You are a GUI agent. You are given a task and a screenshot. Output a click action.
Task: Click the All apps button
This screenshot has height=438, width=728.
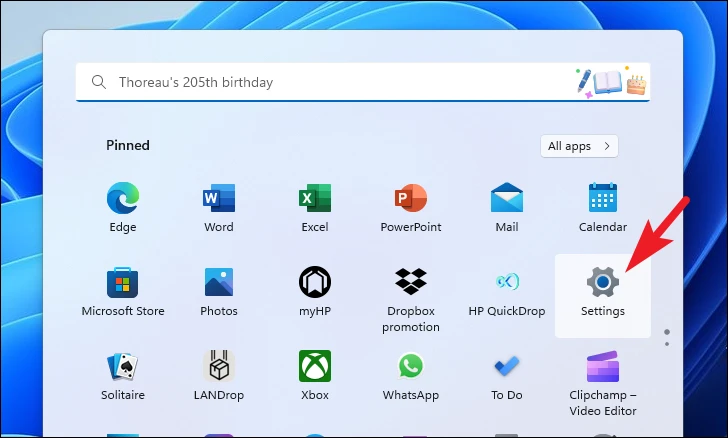[x=579, y=146]
